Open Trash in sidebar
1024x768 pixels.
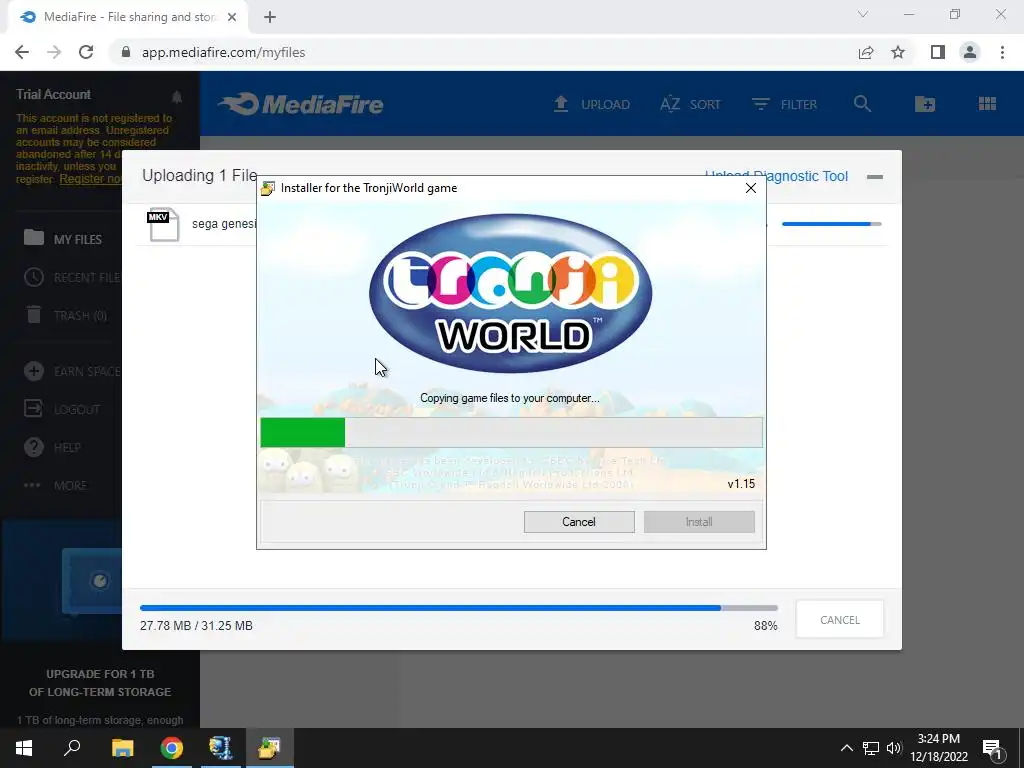65,315
